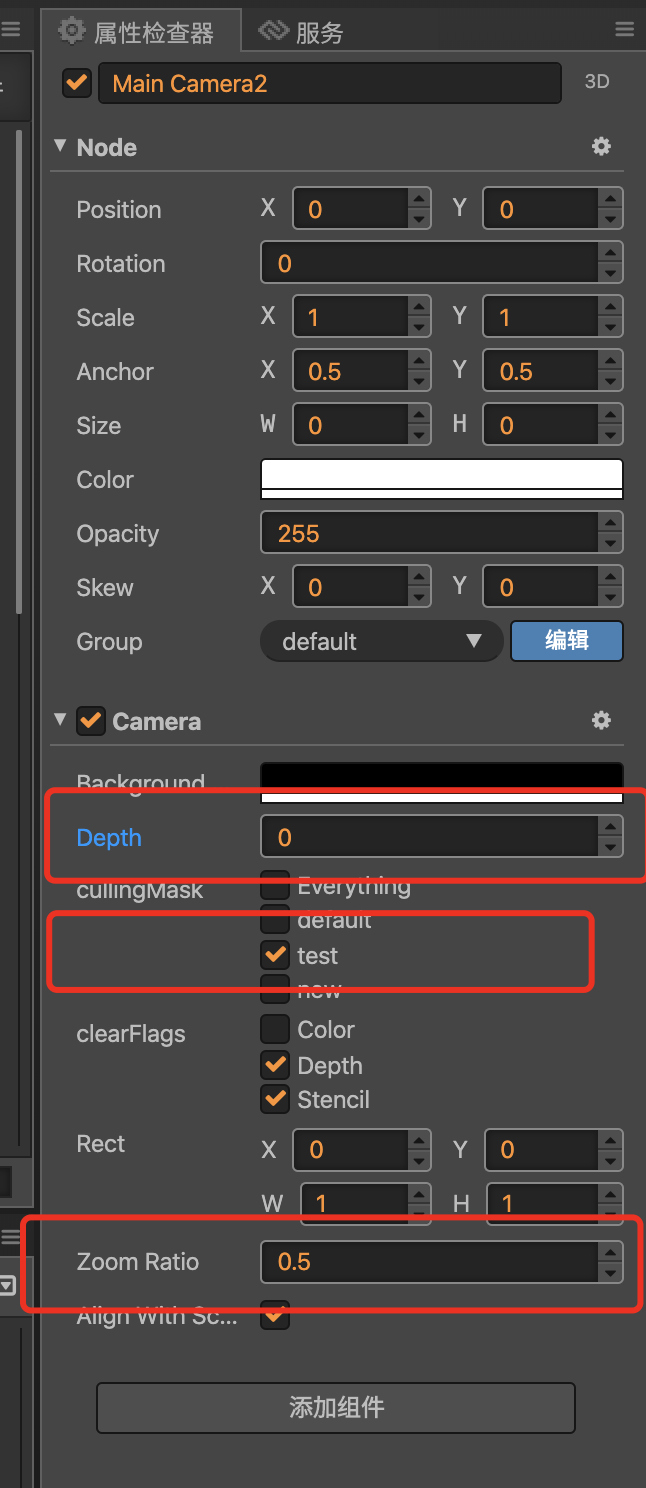The height and width of the screenshot is (1488, 646).
Task: Decrease the Zoom Ratio with down arrow
Action: click(611, 1273)
